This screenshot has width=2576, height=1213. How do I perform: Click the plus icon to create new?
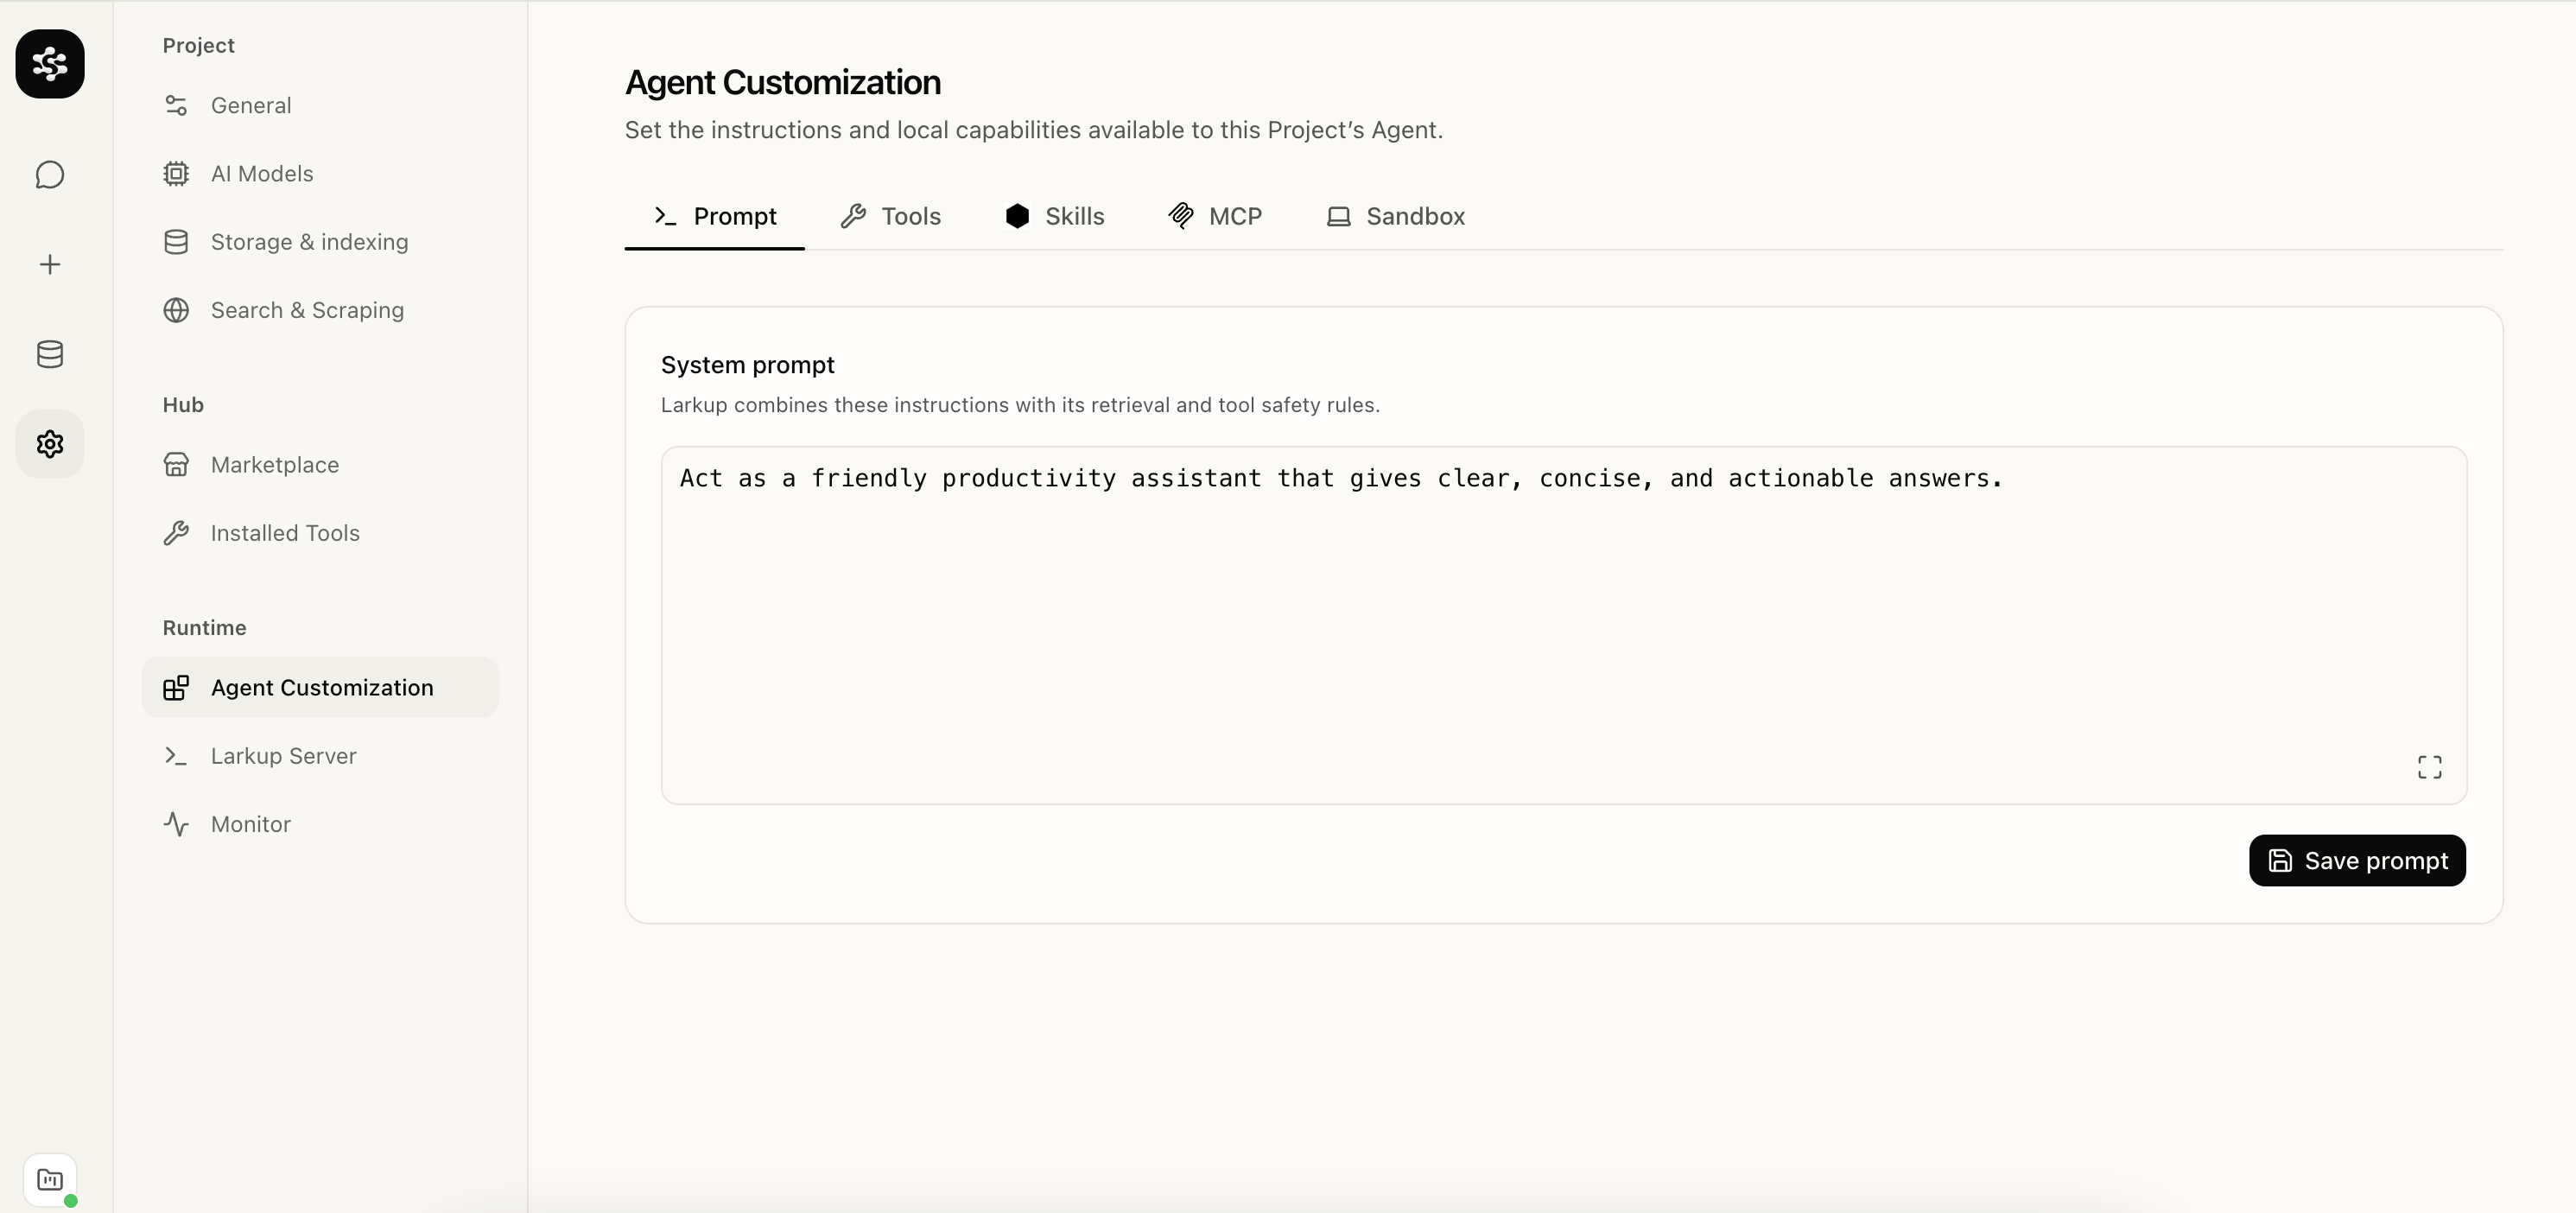click(50, 264)
